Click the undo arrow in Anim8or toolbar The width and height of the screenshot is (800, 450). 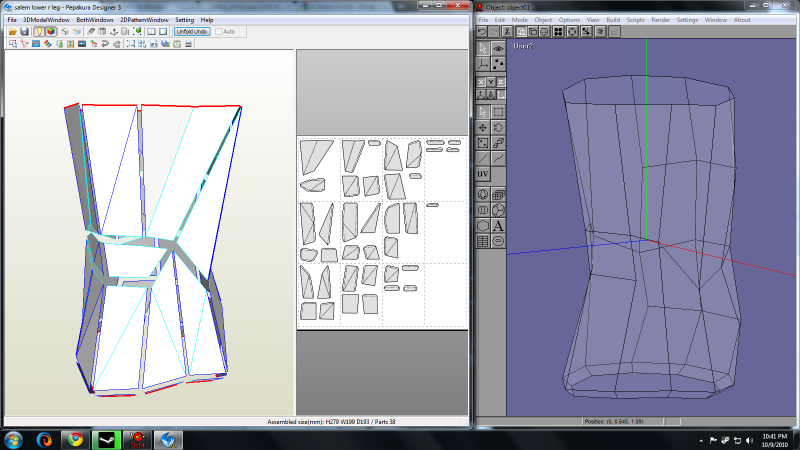[x=482, y=32]
